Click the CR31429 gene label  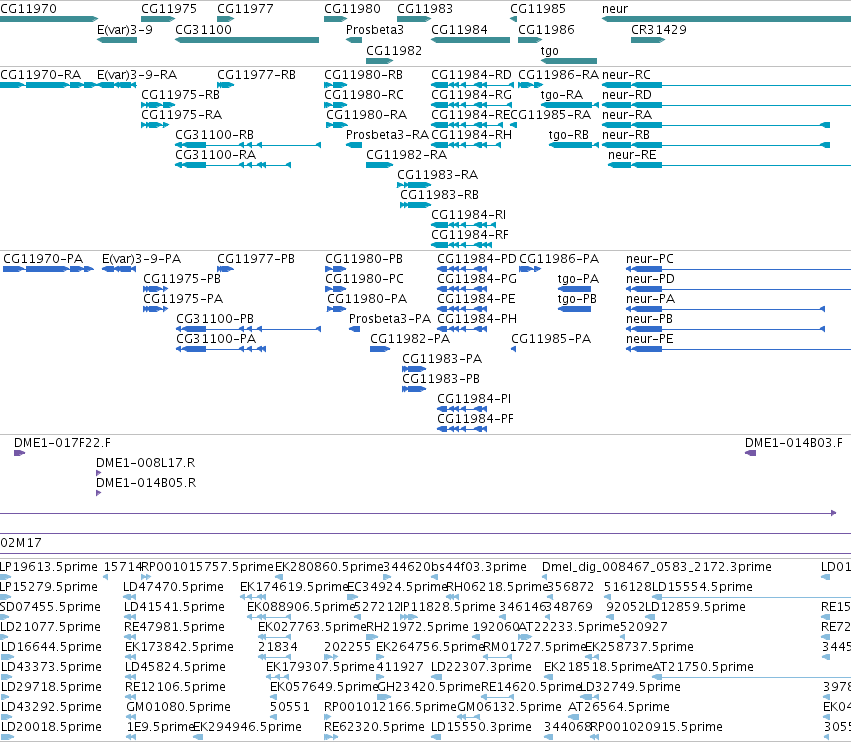pos(658,30)
